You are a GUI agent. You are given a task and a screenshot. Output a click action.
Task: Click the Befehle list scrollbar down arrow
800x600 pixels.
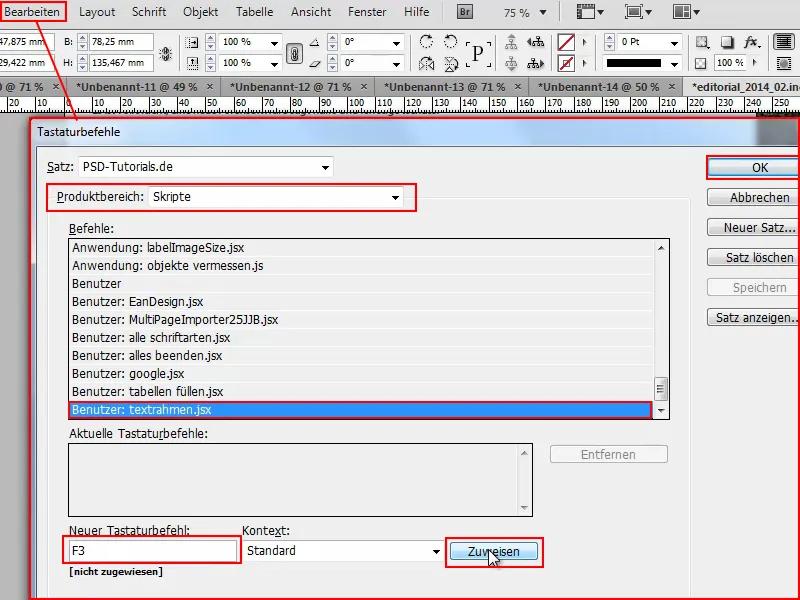661,410
